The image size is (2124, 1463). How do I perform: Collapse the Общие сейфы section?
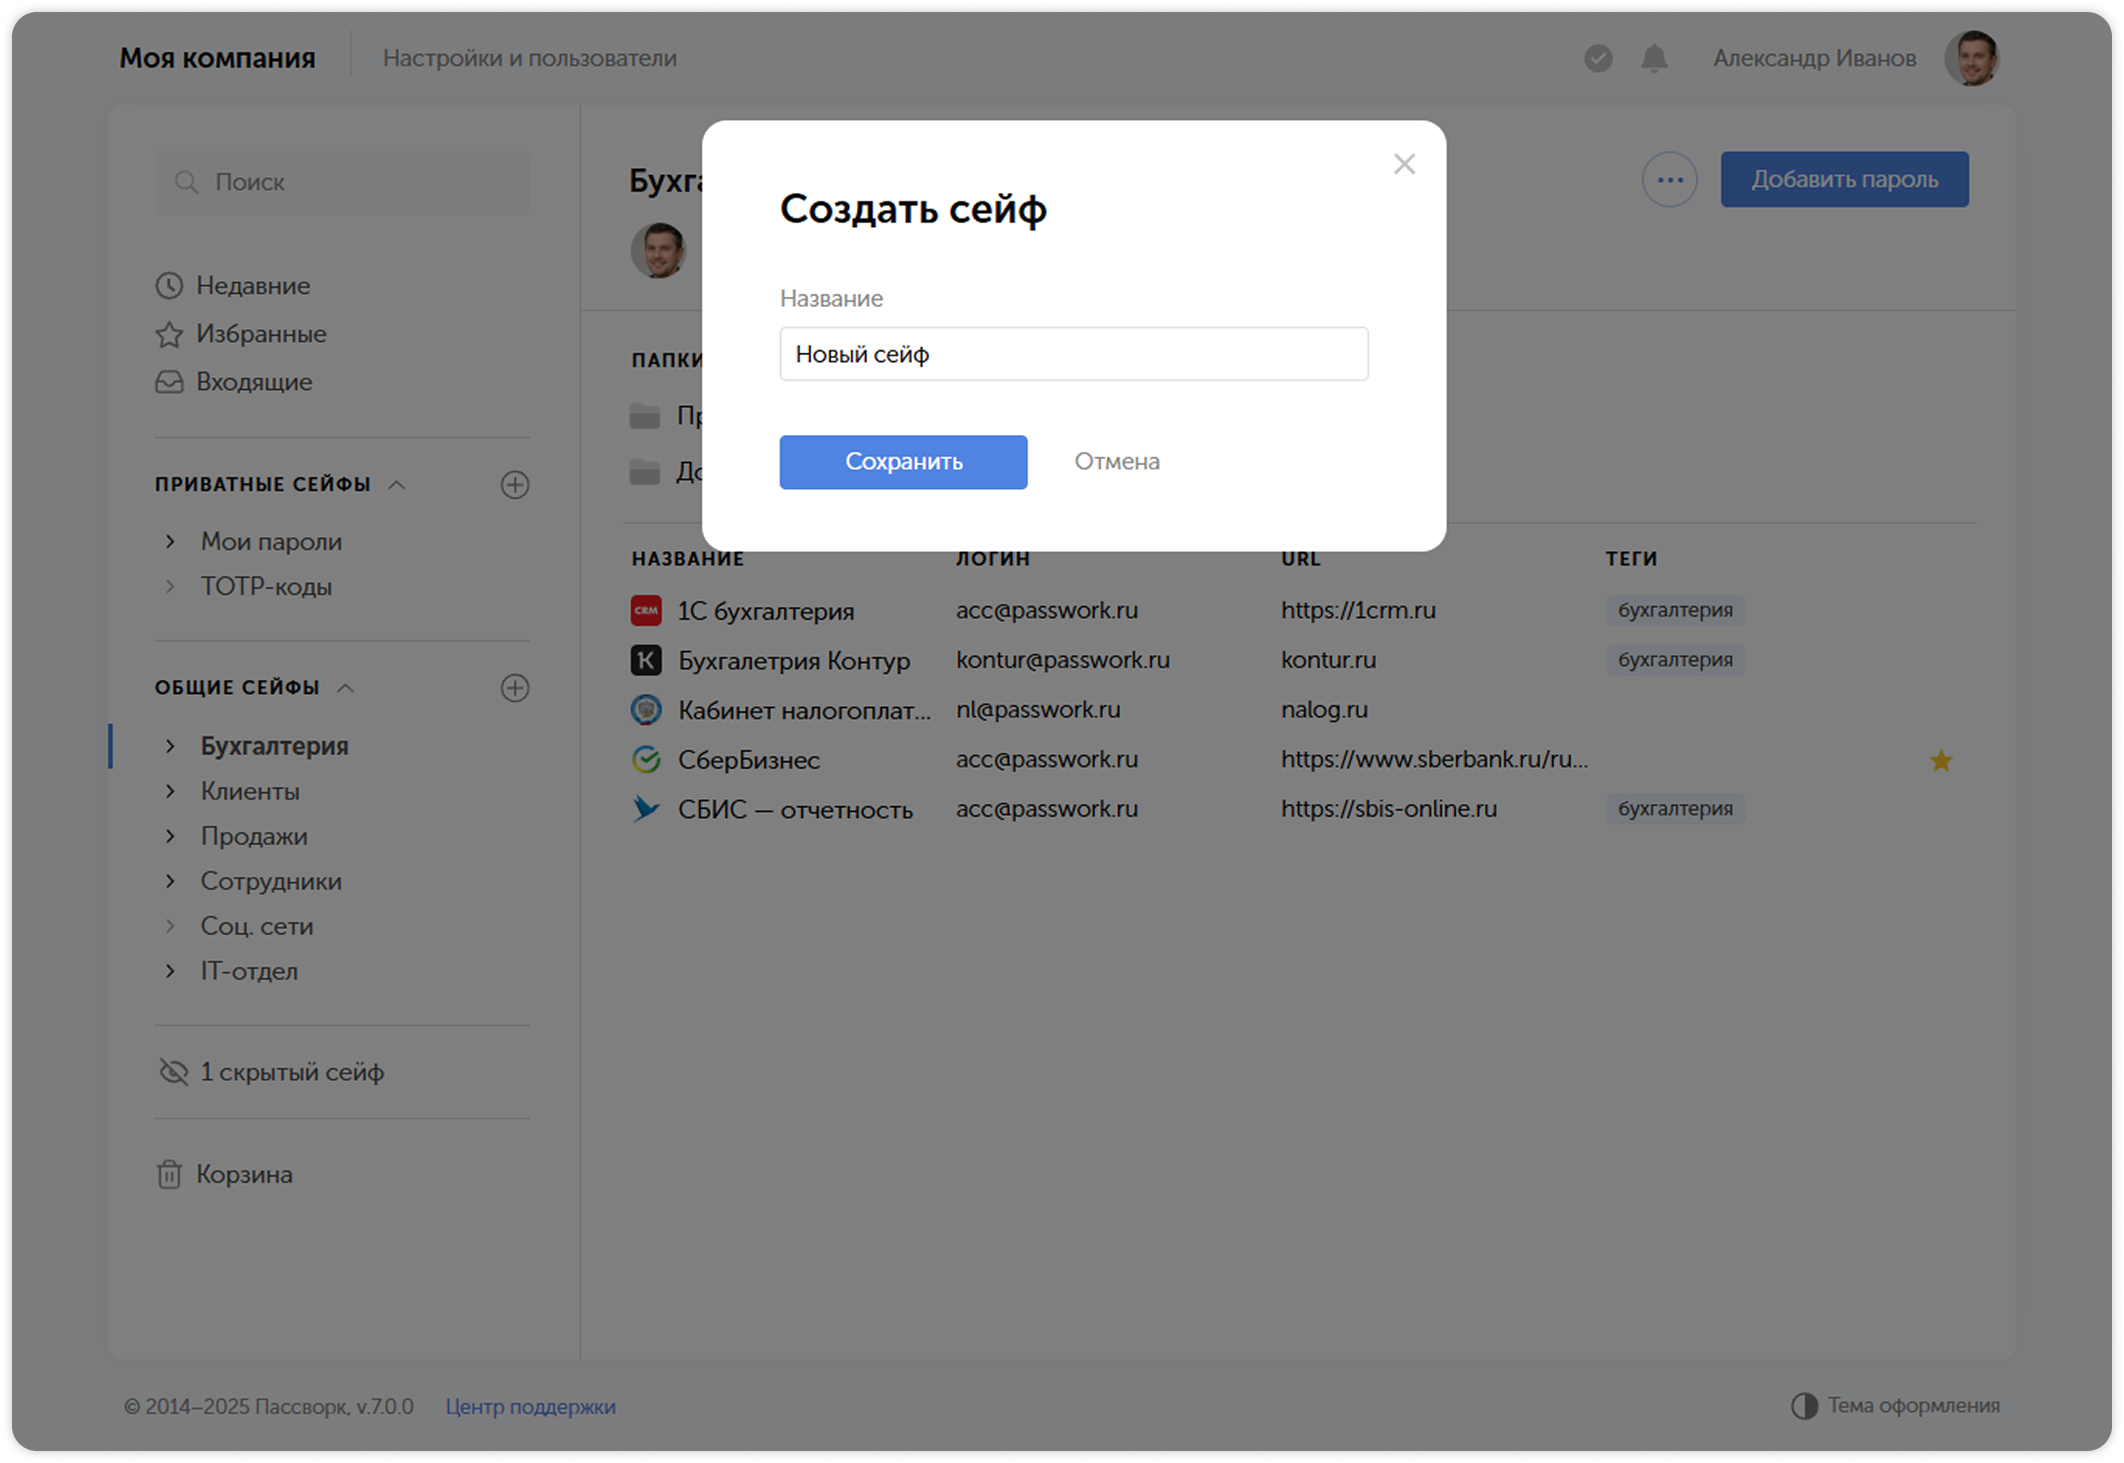tap(346, 688)
